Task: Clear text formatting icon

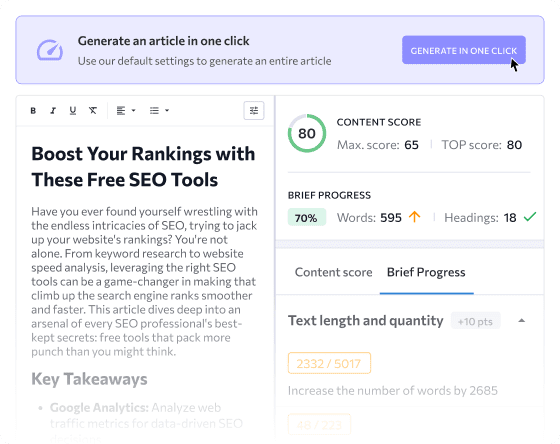Action: [x=93, y=111]
